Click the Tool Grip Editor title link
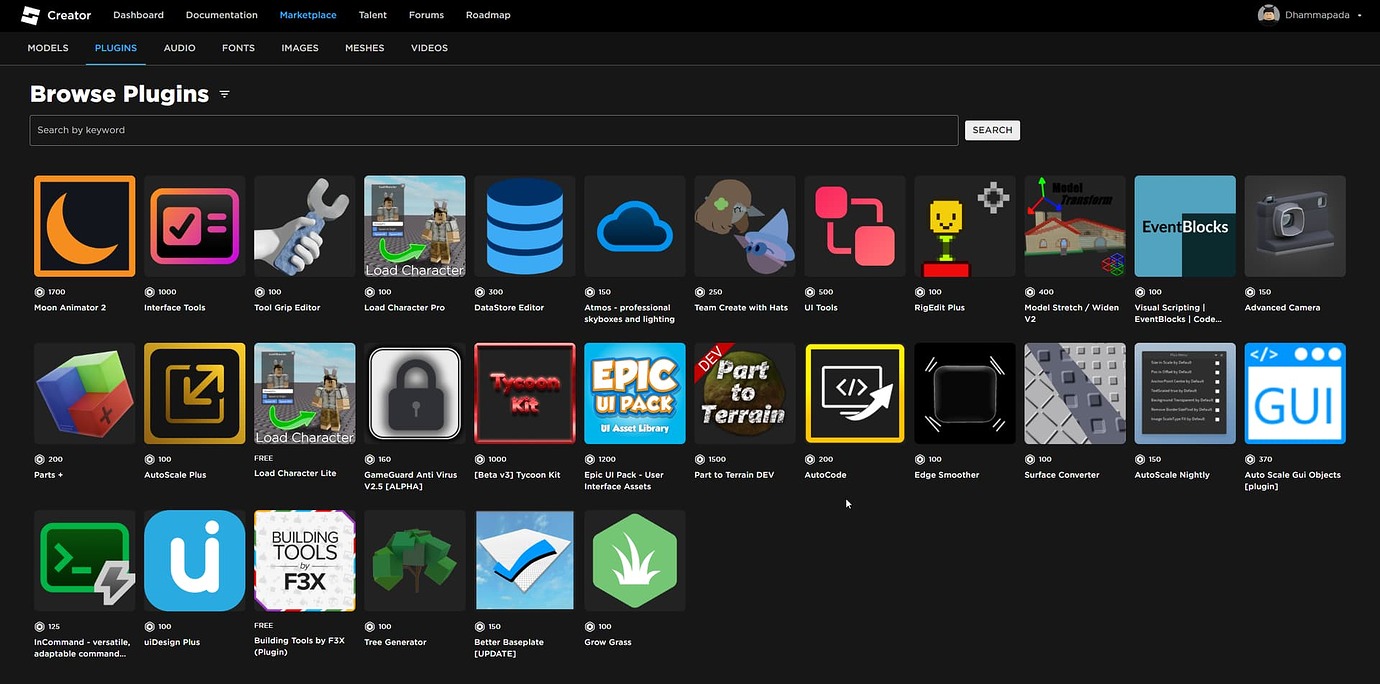The width and height of the screenshot is (1380, 684). click(287, 308)
